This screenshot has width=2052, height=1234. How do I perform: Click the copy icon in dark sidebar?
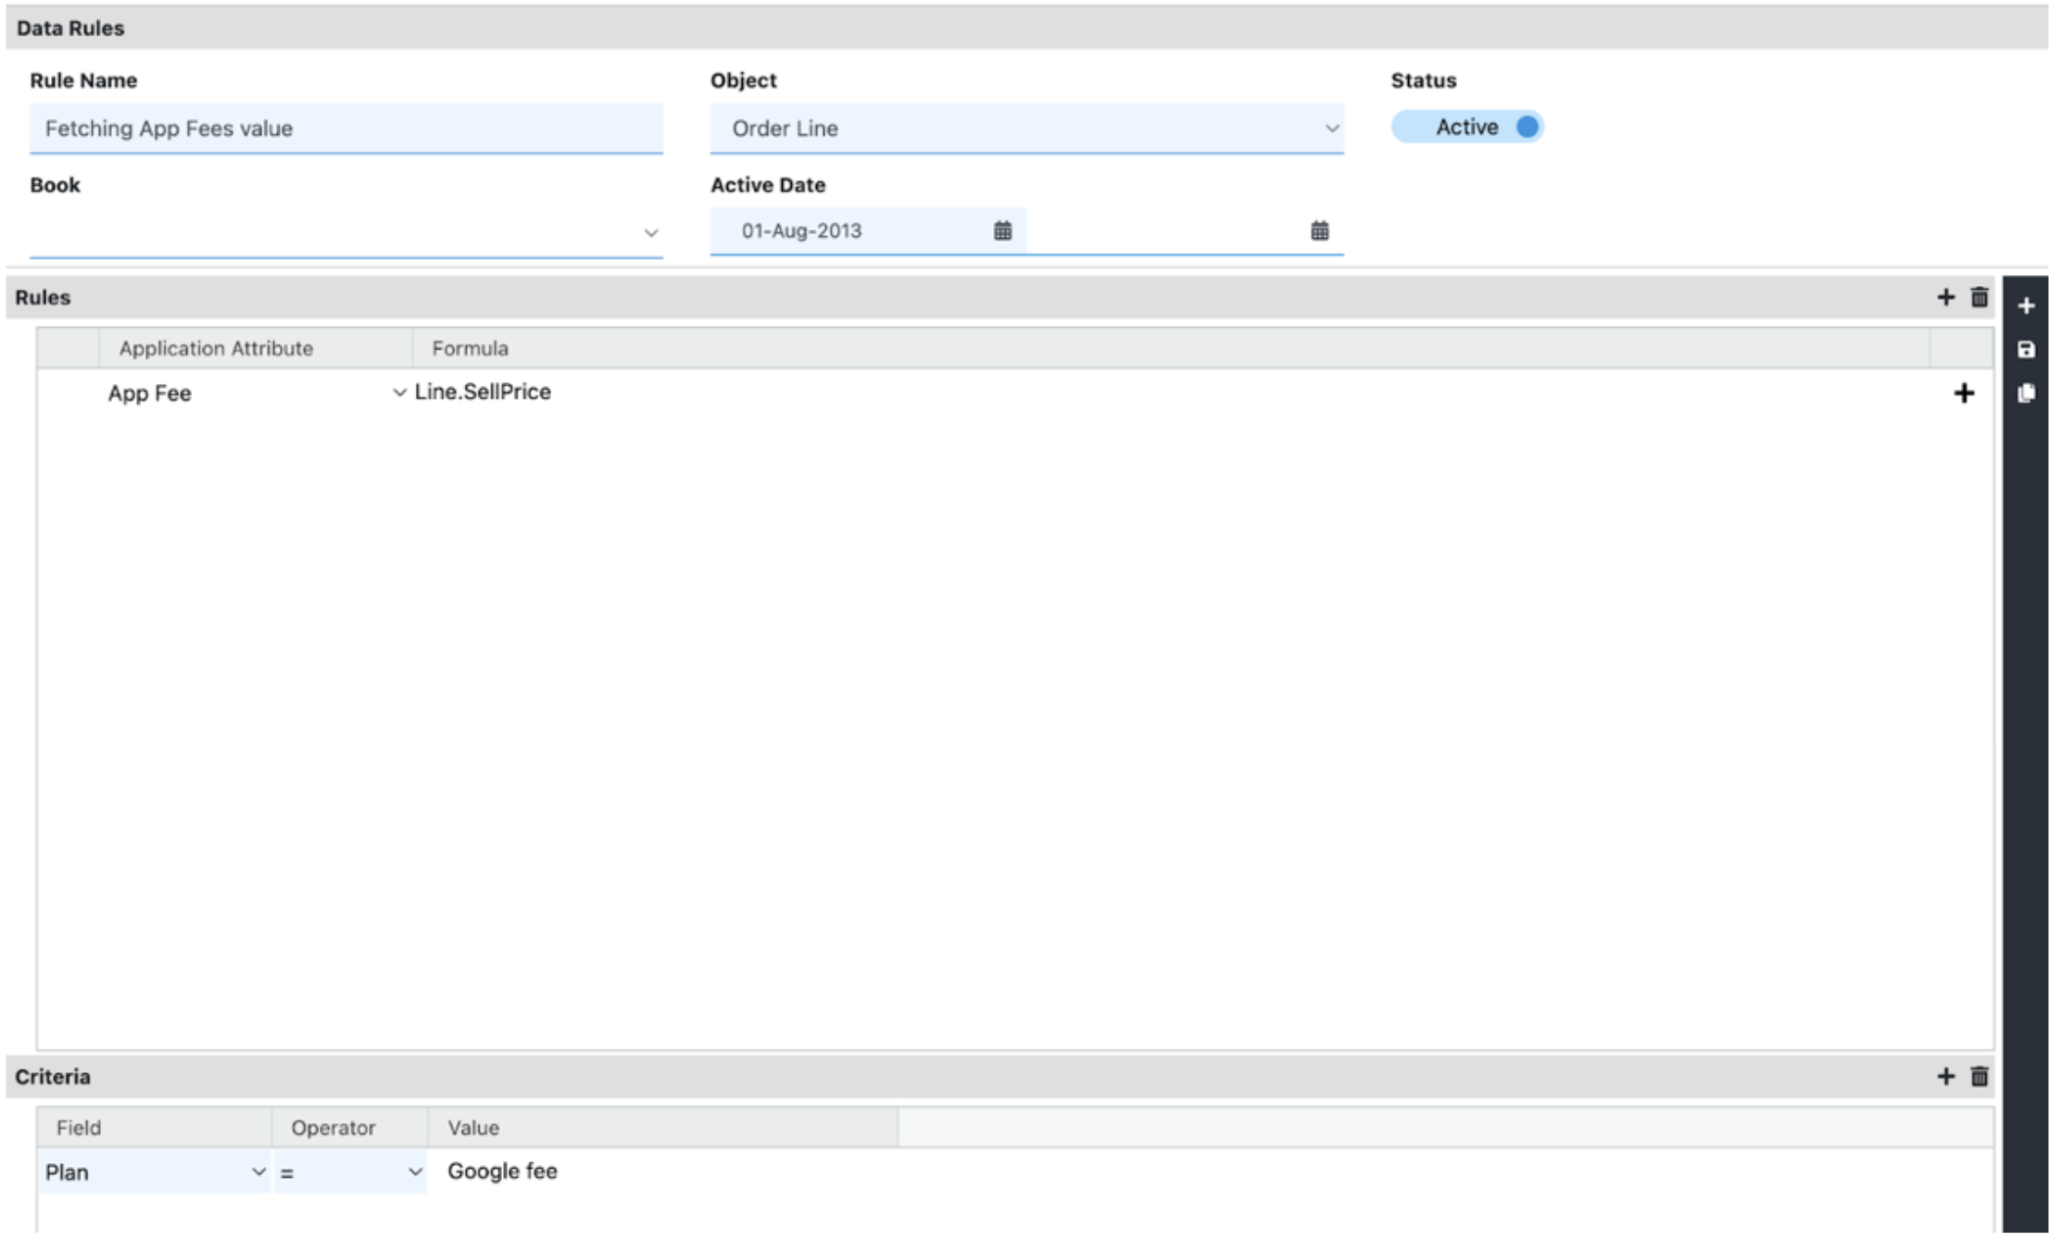click(2026, 393)
